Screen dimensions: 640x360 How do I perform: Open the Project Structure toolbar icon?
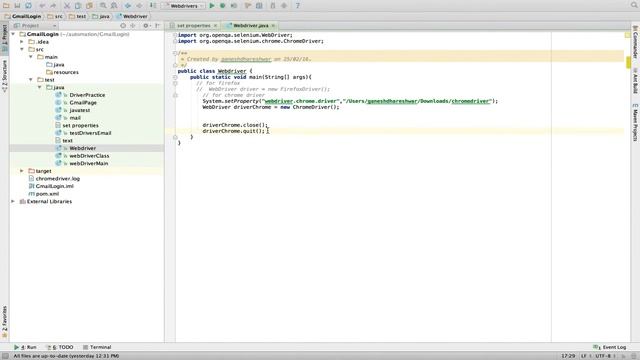point(259,6)
